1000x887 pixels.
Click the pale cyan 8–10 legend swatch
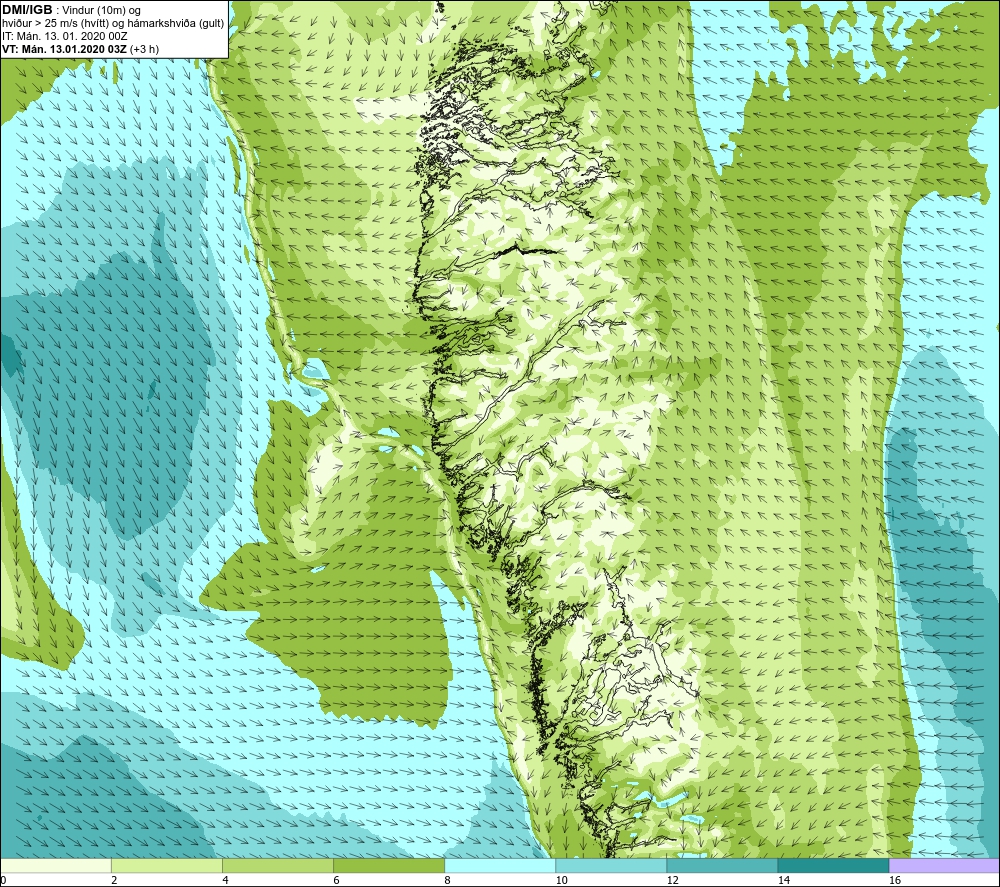[500, 865]
